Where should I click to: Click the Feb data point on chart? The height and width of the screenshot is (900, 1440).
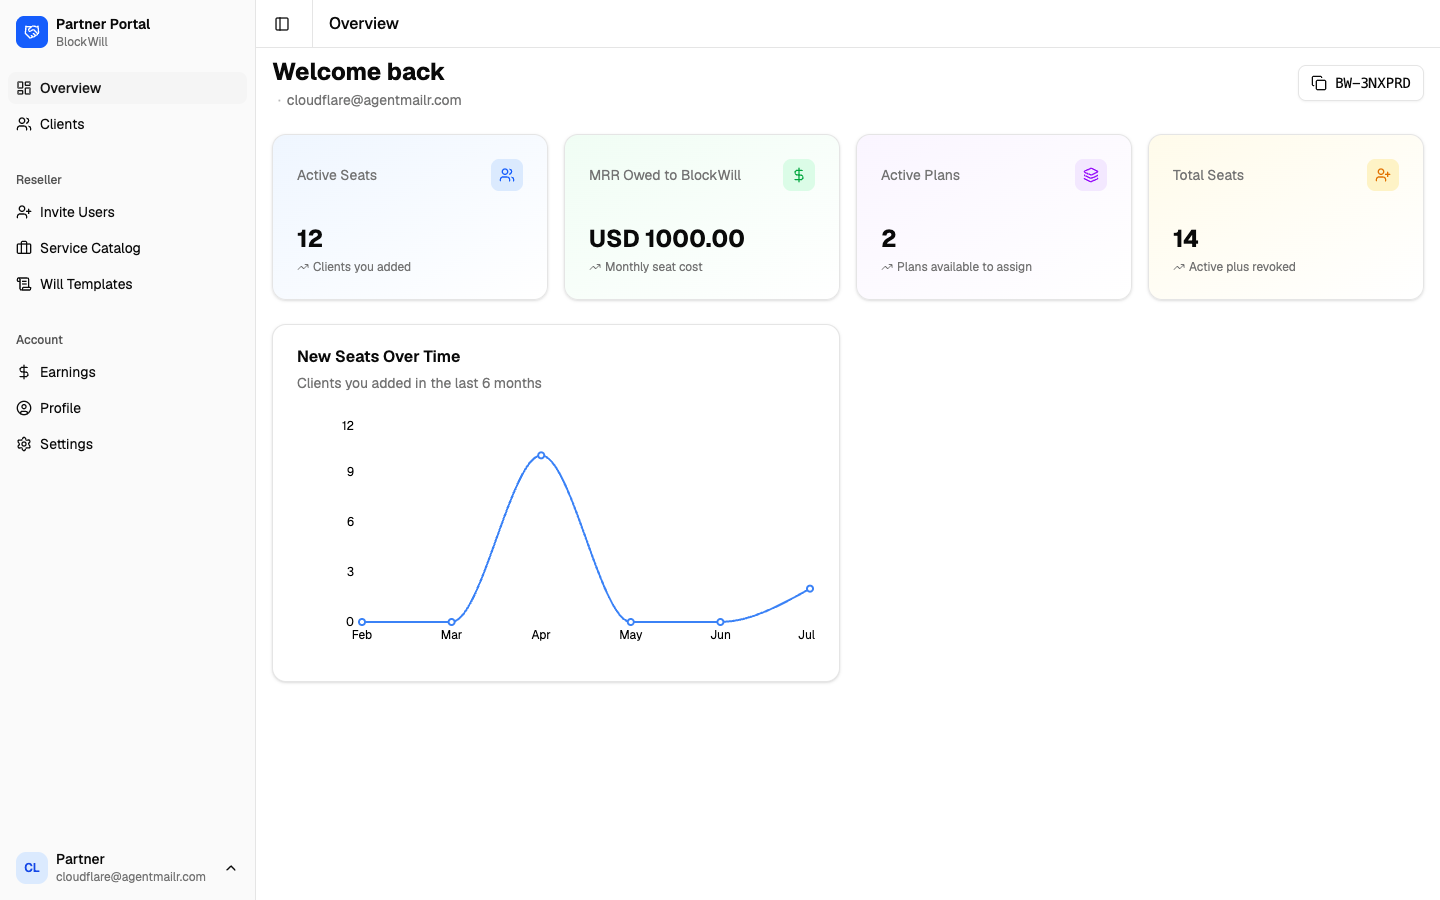point(362,622)
